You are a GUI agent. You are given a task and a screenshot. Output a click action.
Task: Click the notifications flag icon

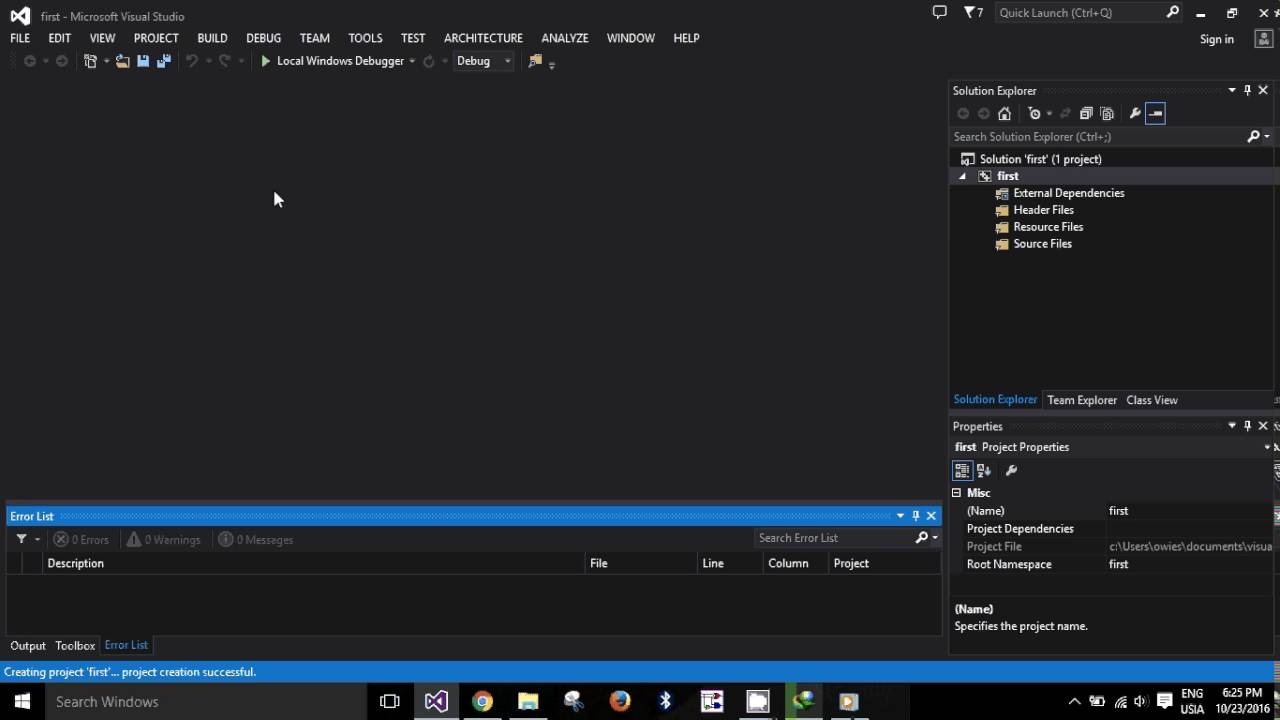coord(973,13)
